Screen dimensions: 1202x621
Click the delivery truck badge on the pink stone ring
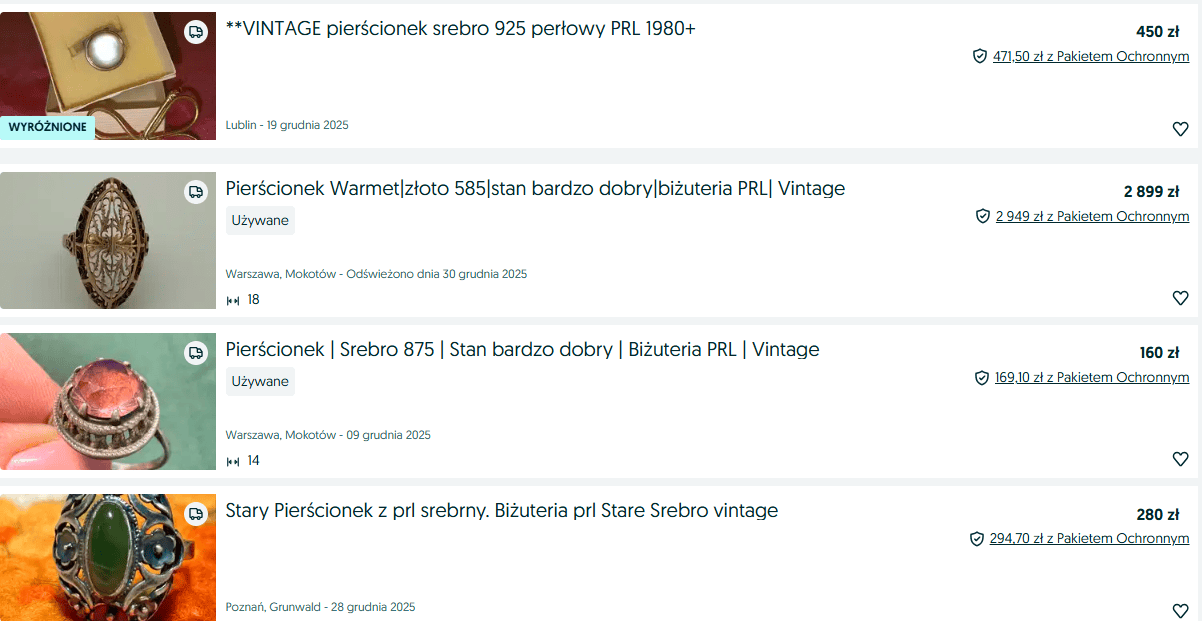[x=196, y=353]
